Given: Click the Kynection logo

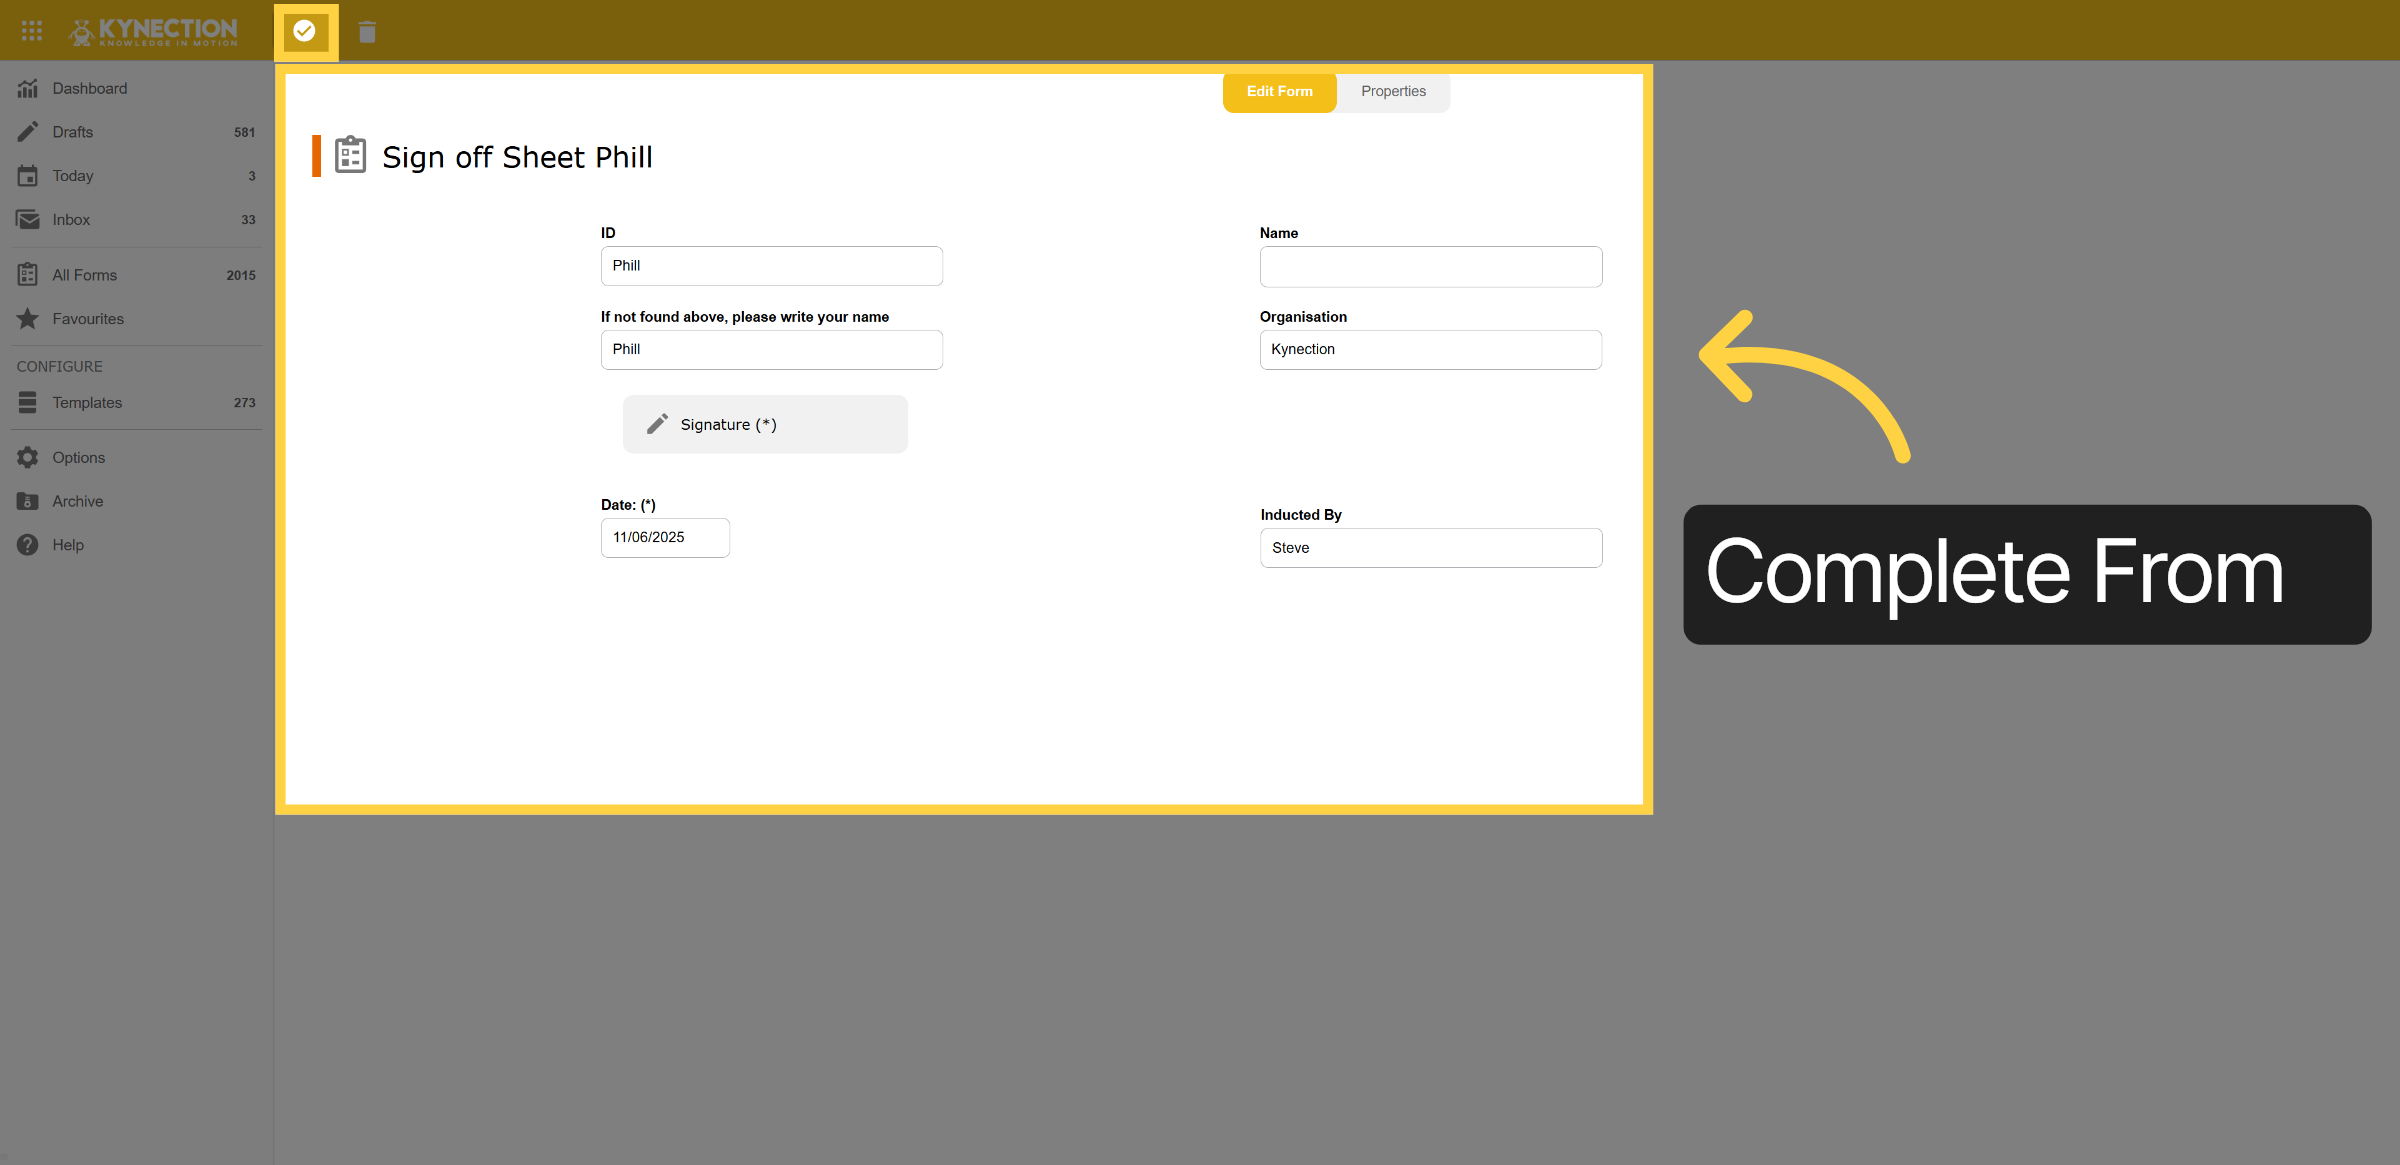Looking at the screenshot, I should coord(153,31).
